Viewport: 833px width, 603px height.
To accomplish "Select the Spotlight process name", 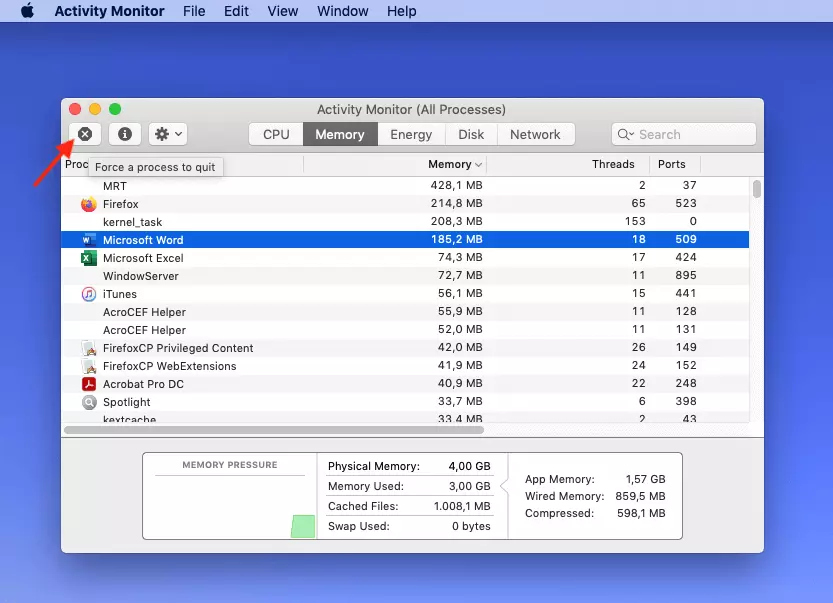I will [x=126, y=402].
